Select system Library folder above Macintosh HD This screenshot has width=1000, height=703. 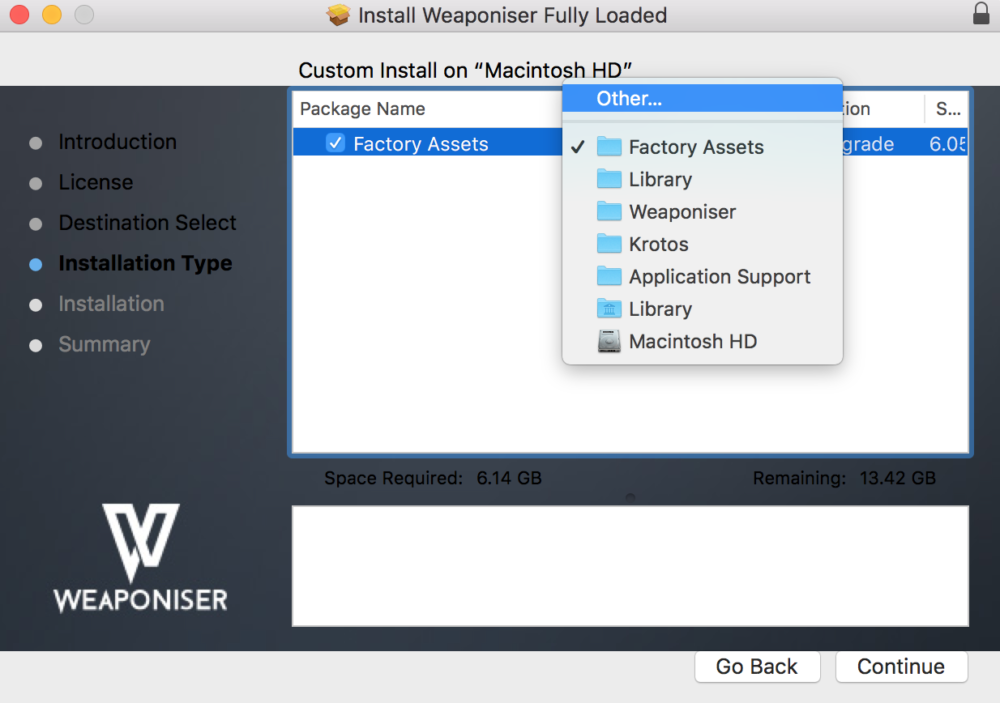[x=702, y=309]
